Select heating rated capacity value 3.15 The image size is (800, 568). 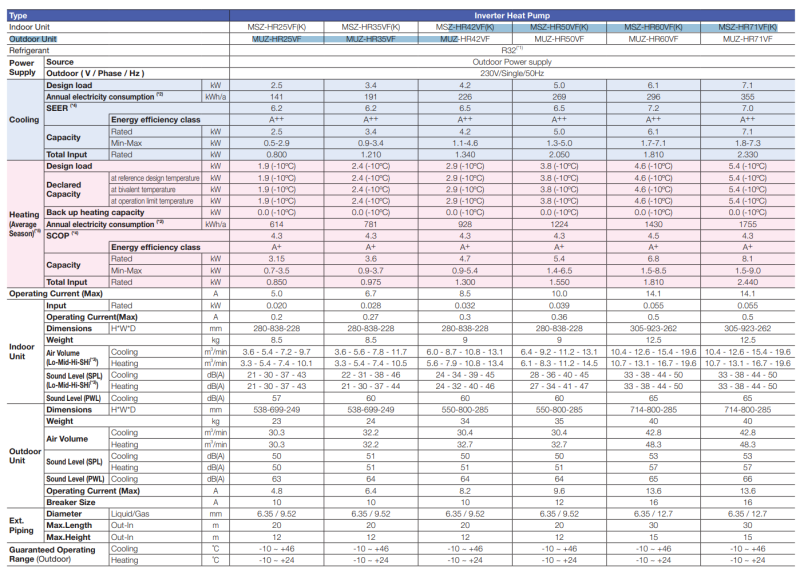click(x=277, y=259)
